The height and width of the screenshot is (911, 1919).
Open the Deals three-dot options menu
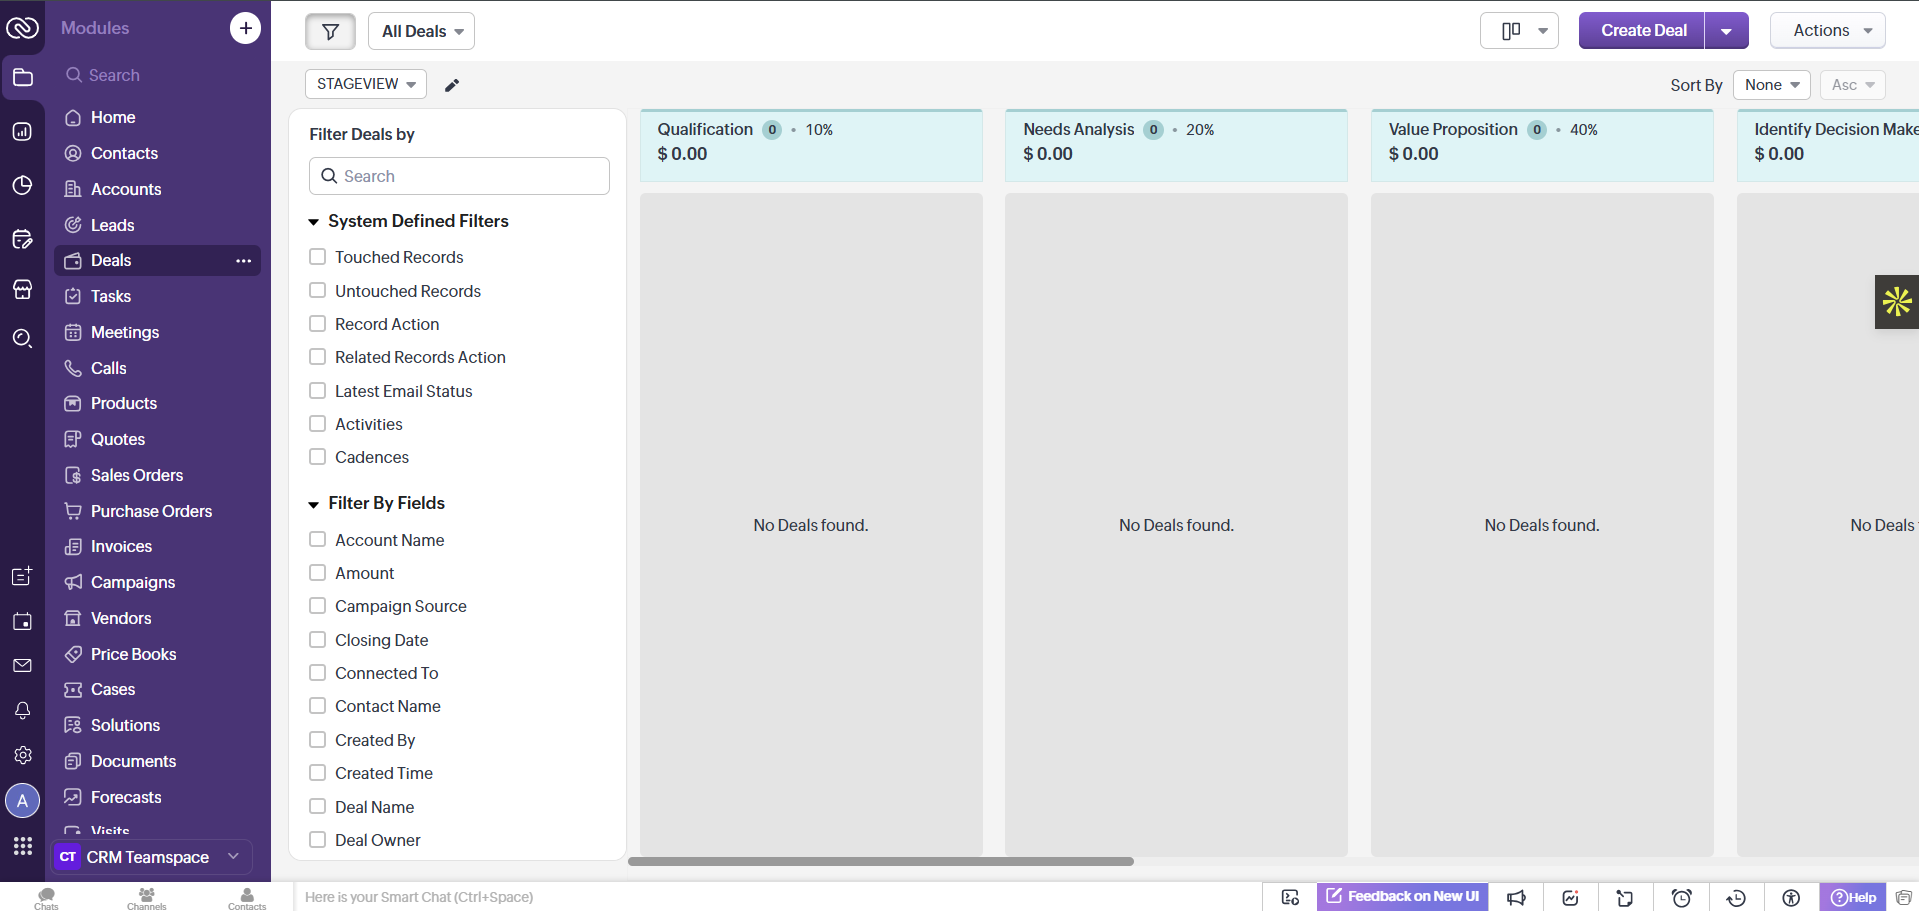pos(243,261)
